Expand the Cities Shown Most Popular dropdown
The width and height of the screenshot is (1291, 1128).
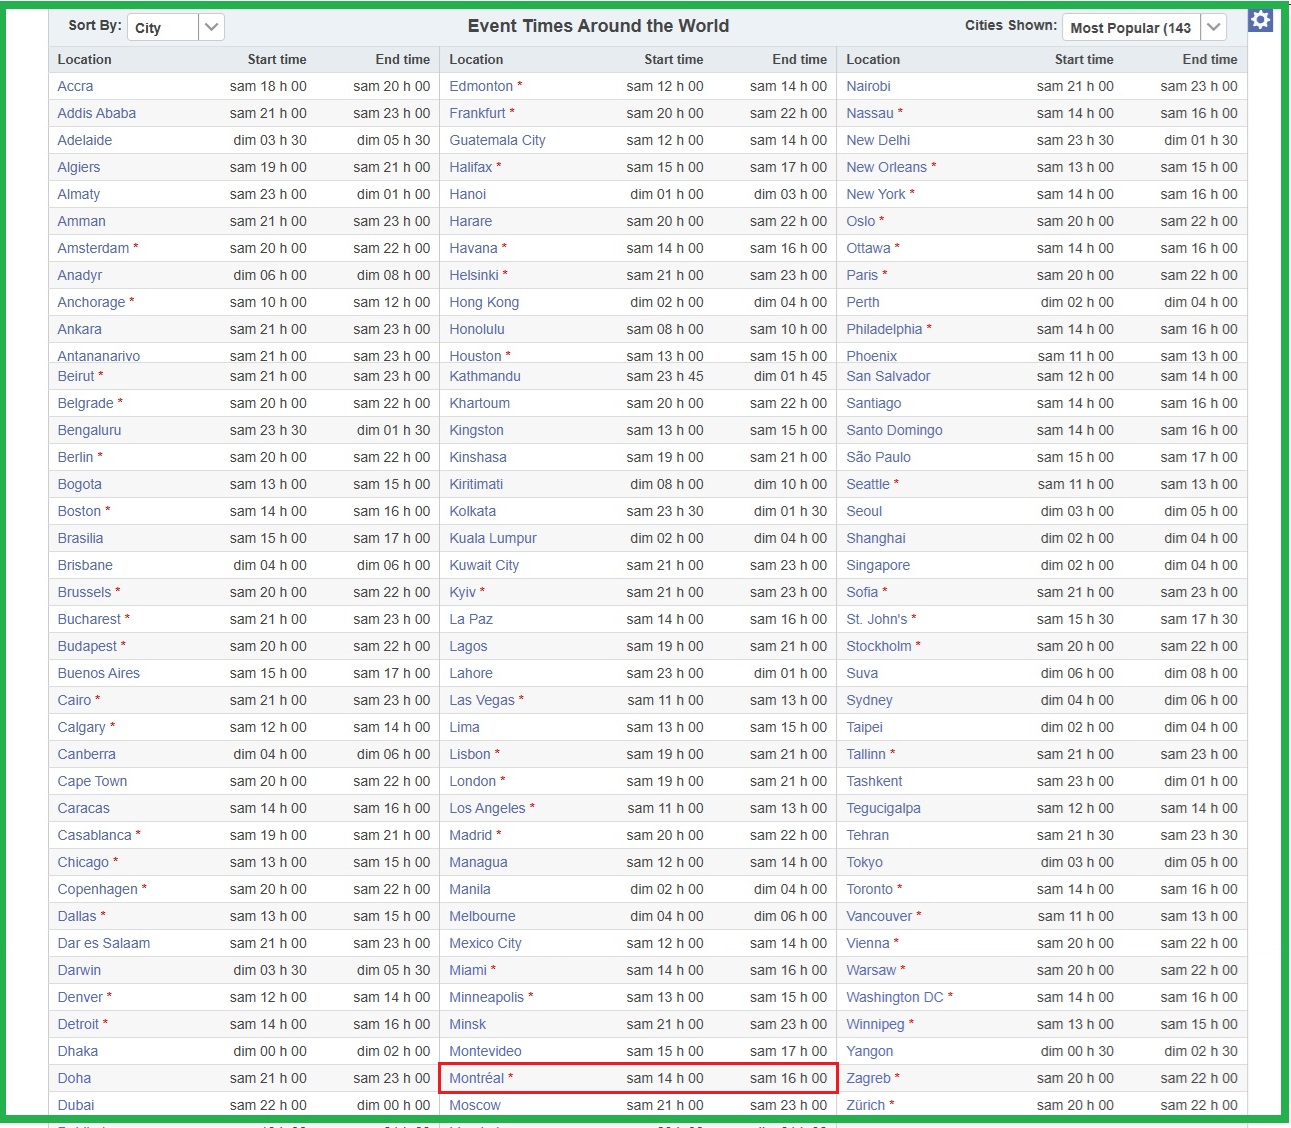(1143, 27)
